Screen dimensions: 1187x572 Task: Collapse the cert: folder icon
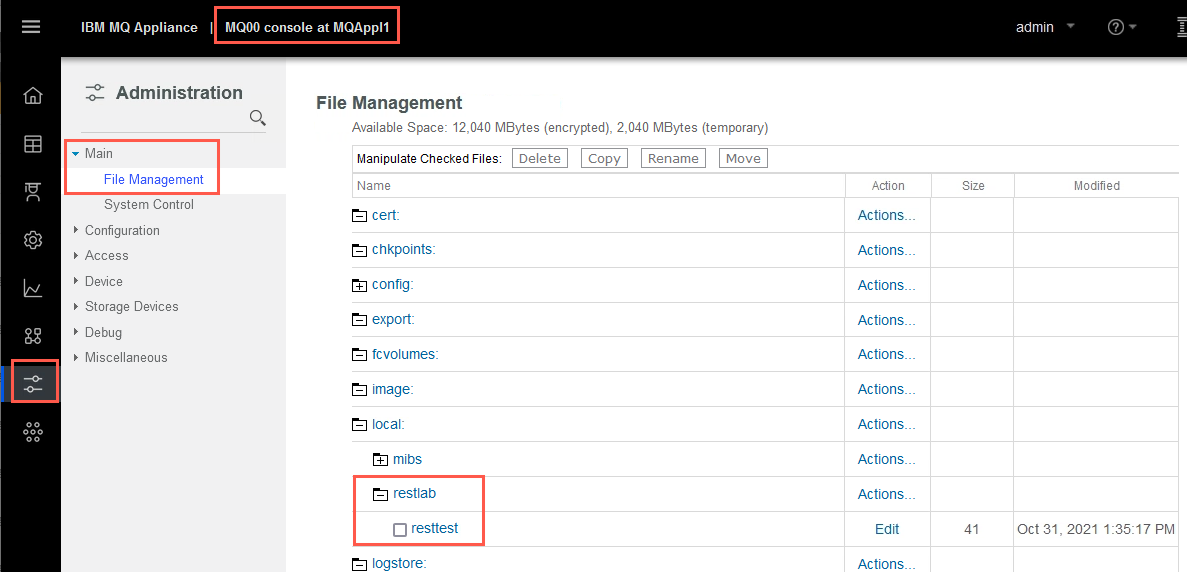[360, 216]
